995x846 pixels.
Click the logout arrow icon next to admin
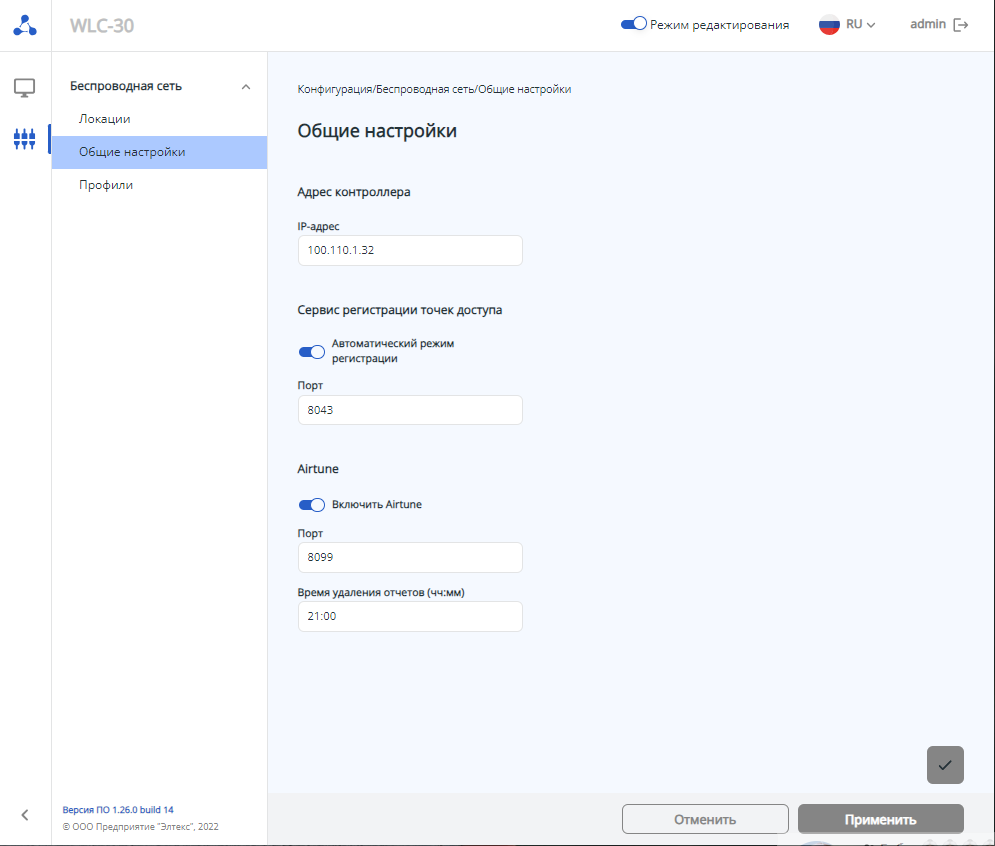[961, 25]
